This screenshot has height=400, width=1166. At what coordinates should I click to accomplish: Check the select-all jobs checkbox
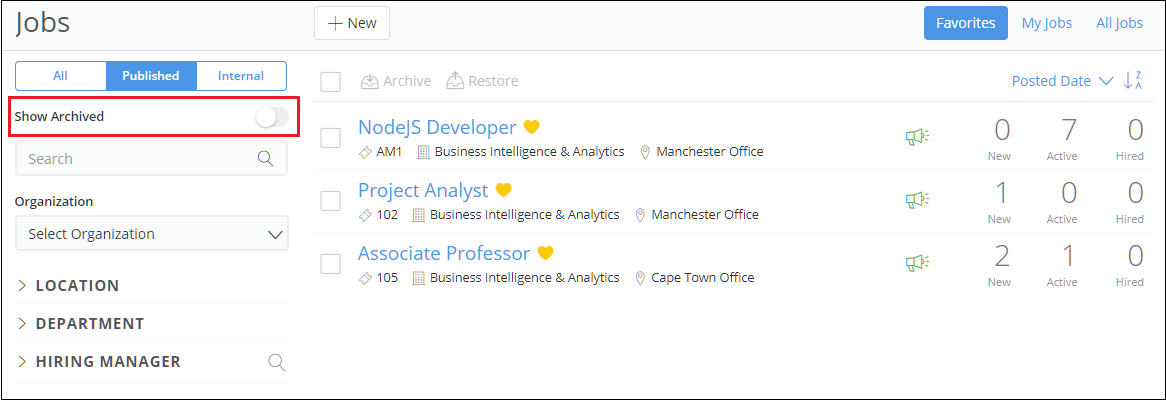(x=331, y=82)
